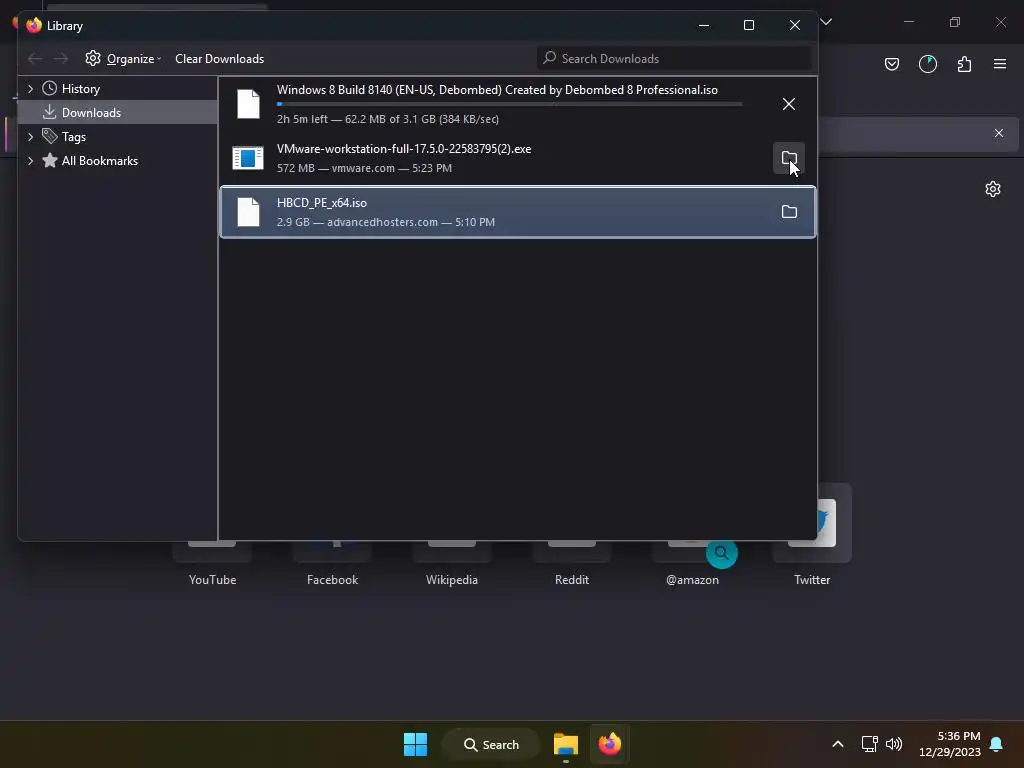The image size is (1024, 768).
Task: Click the Windows 8 ISO download progress bar
Action: 509,104
